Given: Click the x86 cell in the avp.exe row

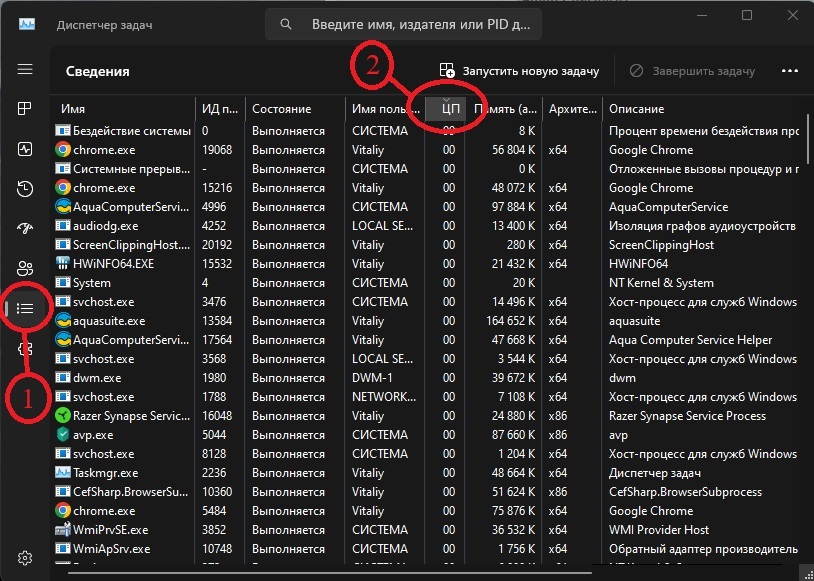Looking at the screenshot, I should (558, 435).
